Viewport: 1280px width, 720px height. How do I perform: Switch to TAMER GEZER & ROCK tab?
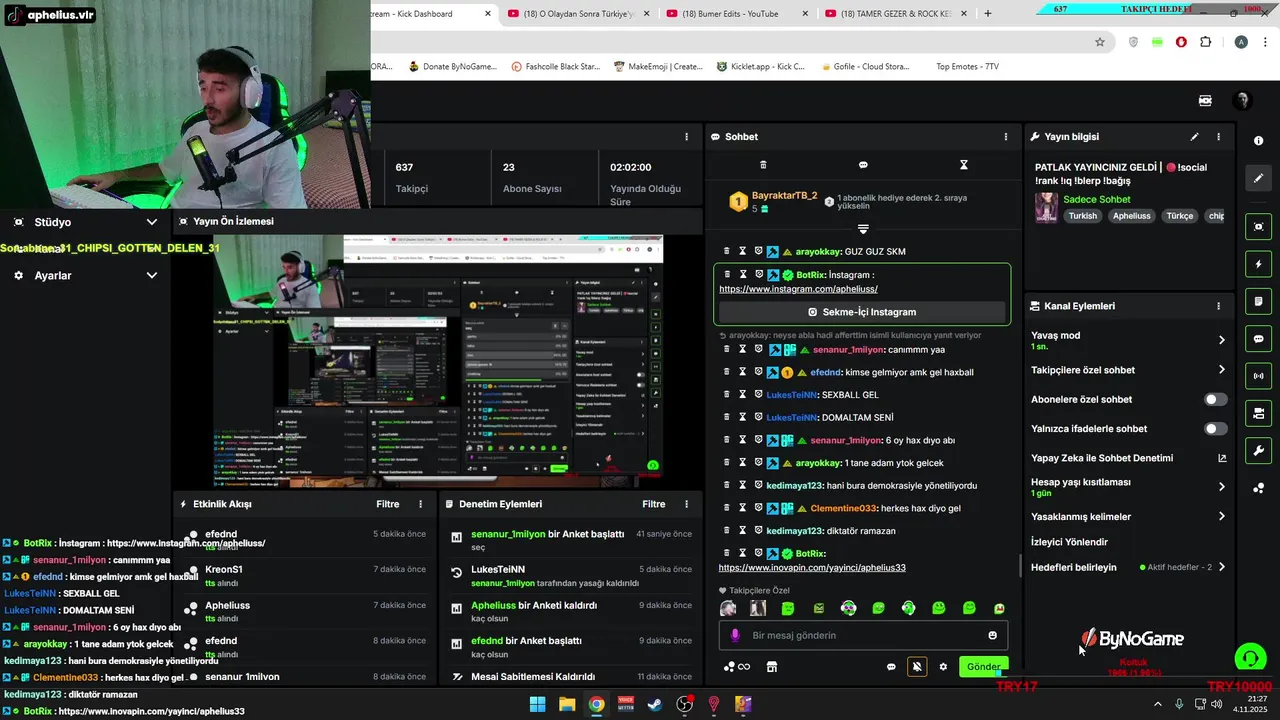tap(894, 14)
